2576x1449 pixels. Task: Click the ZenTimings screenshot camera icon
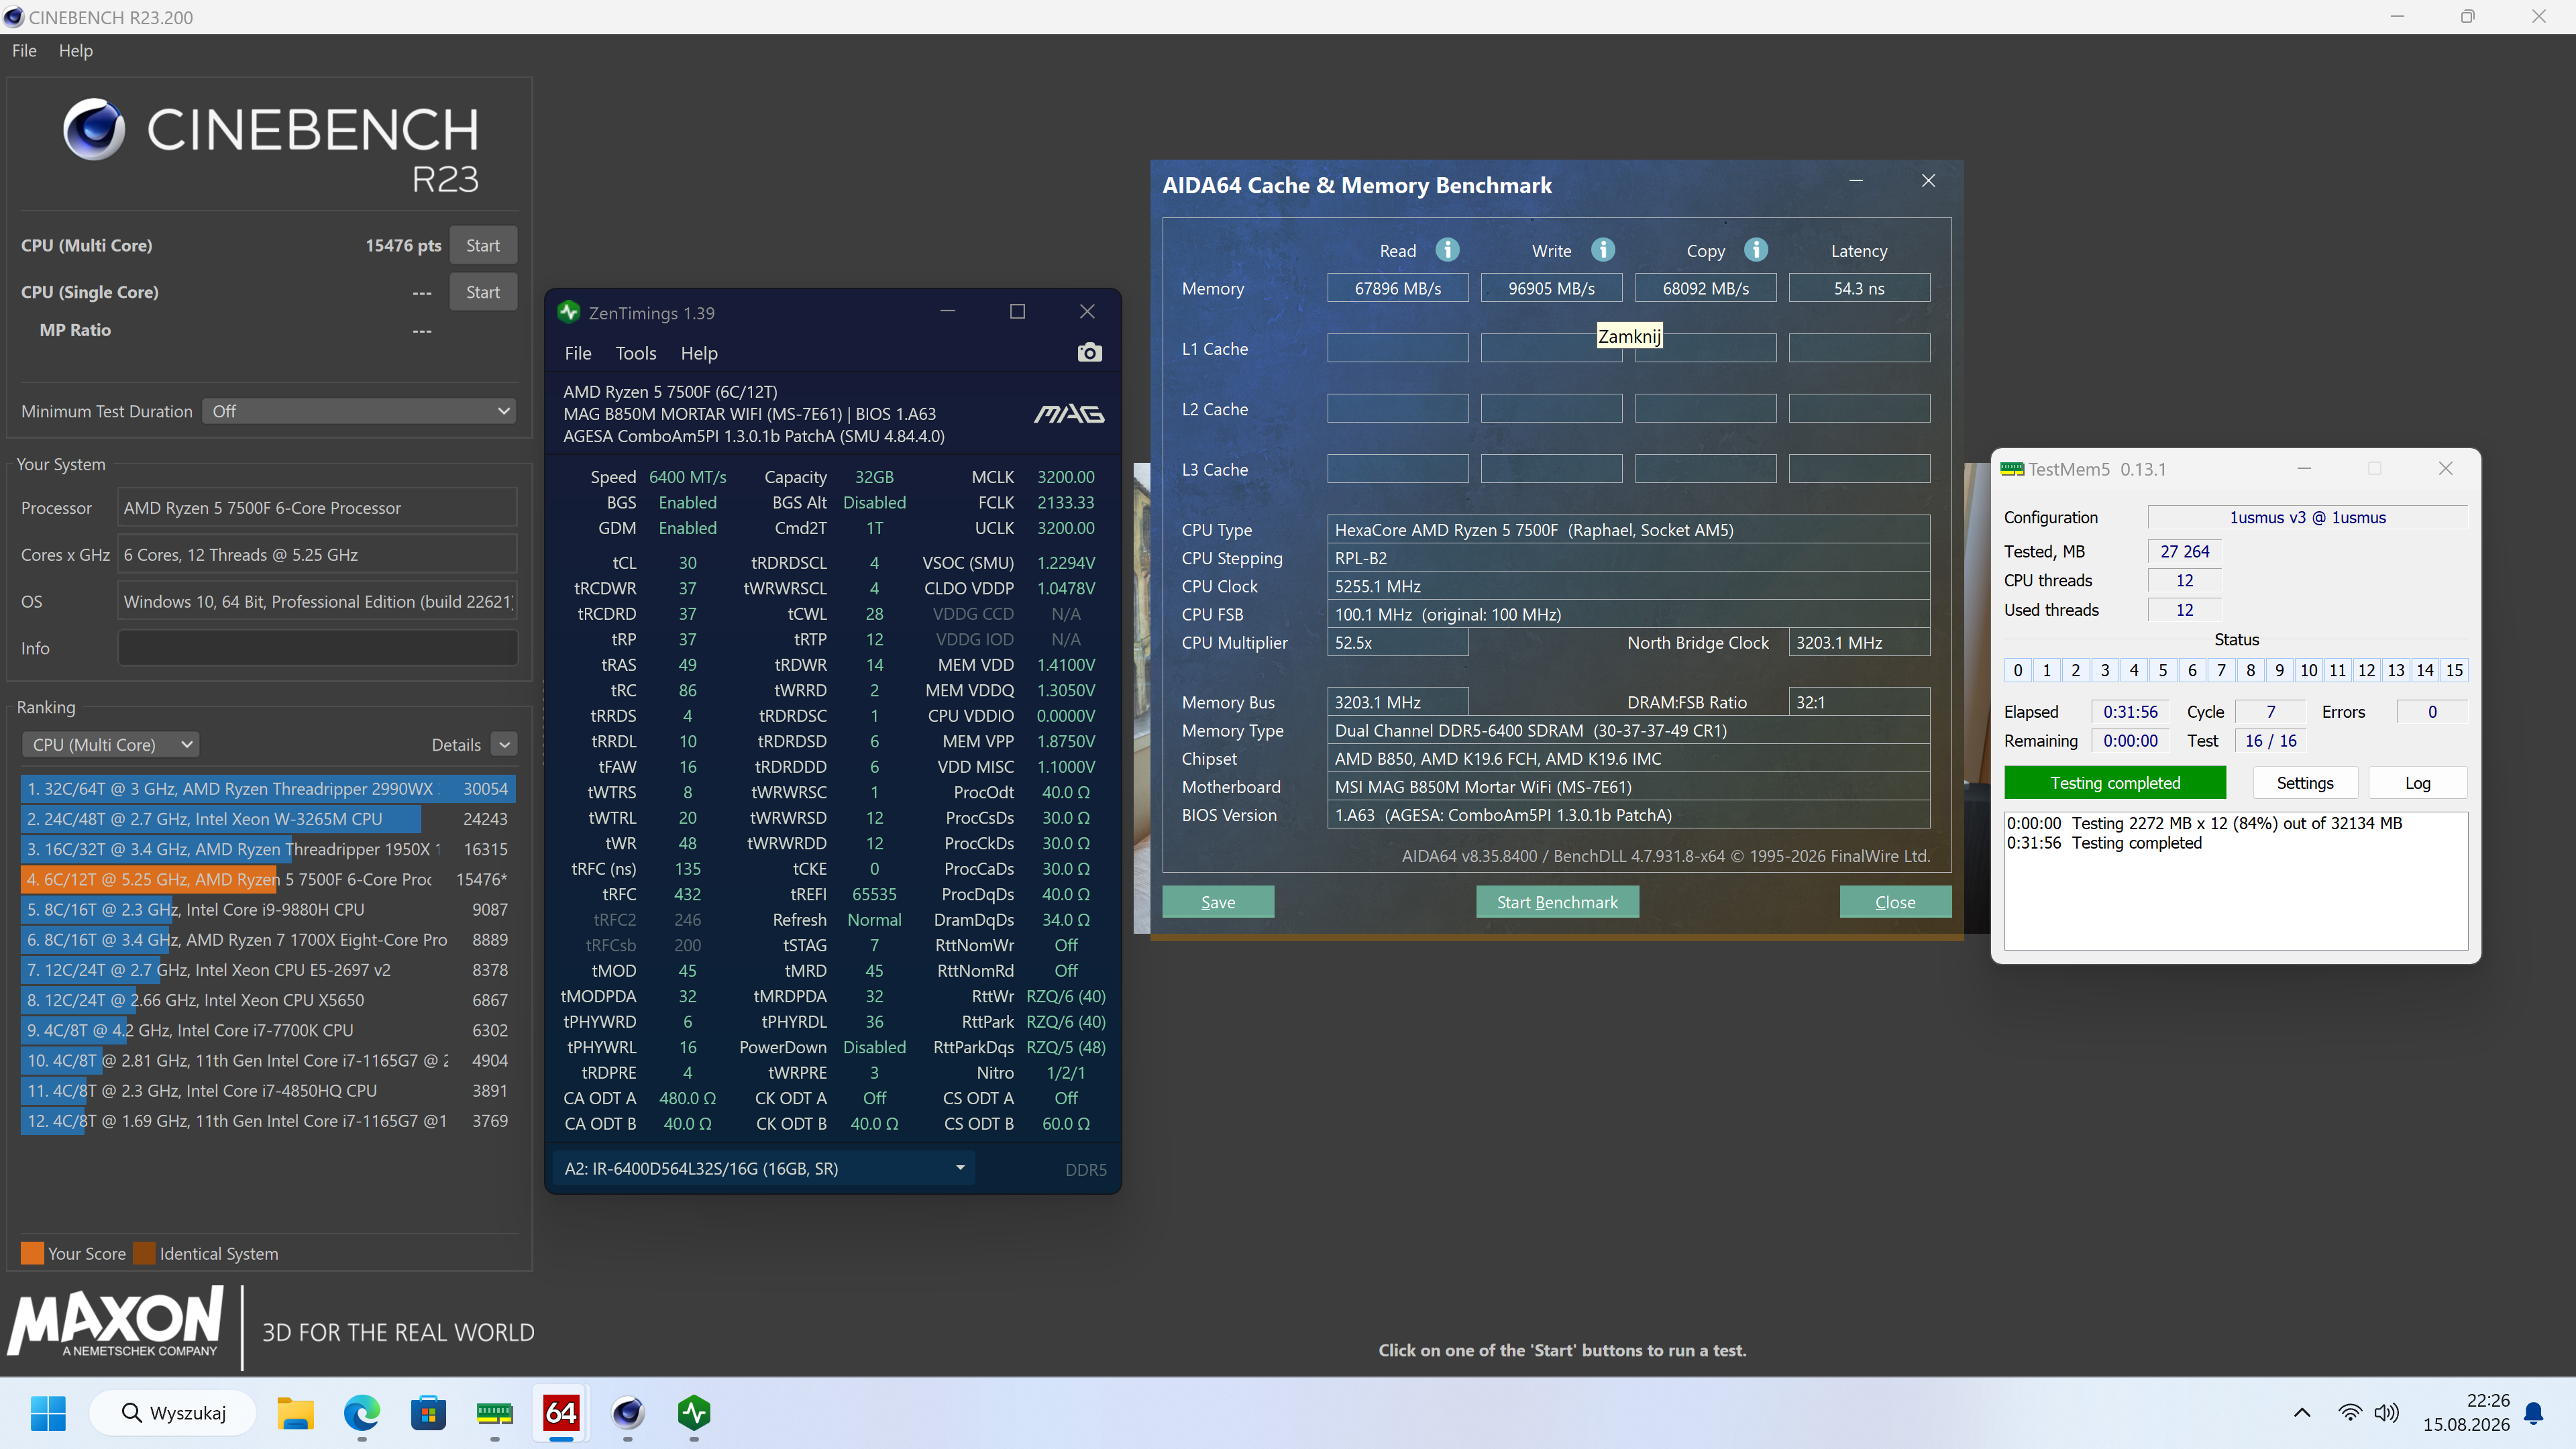[1089, 352]
